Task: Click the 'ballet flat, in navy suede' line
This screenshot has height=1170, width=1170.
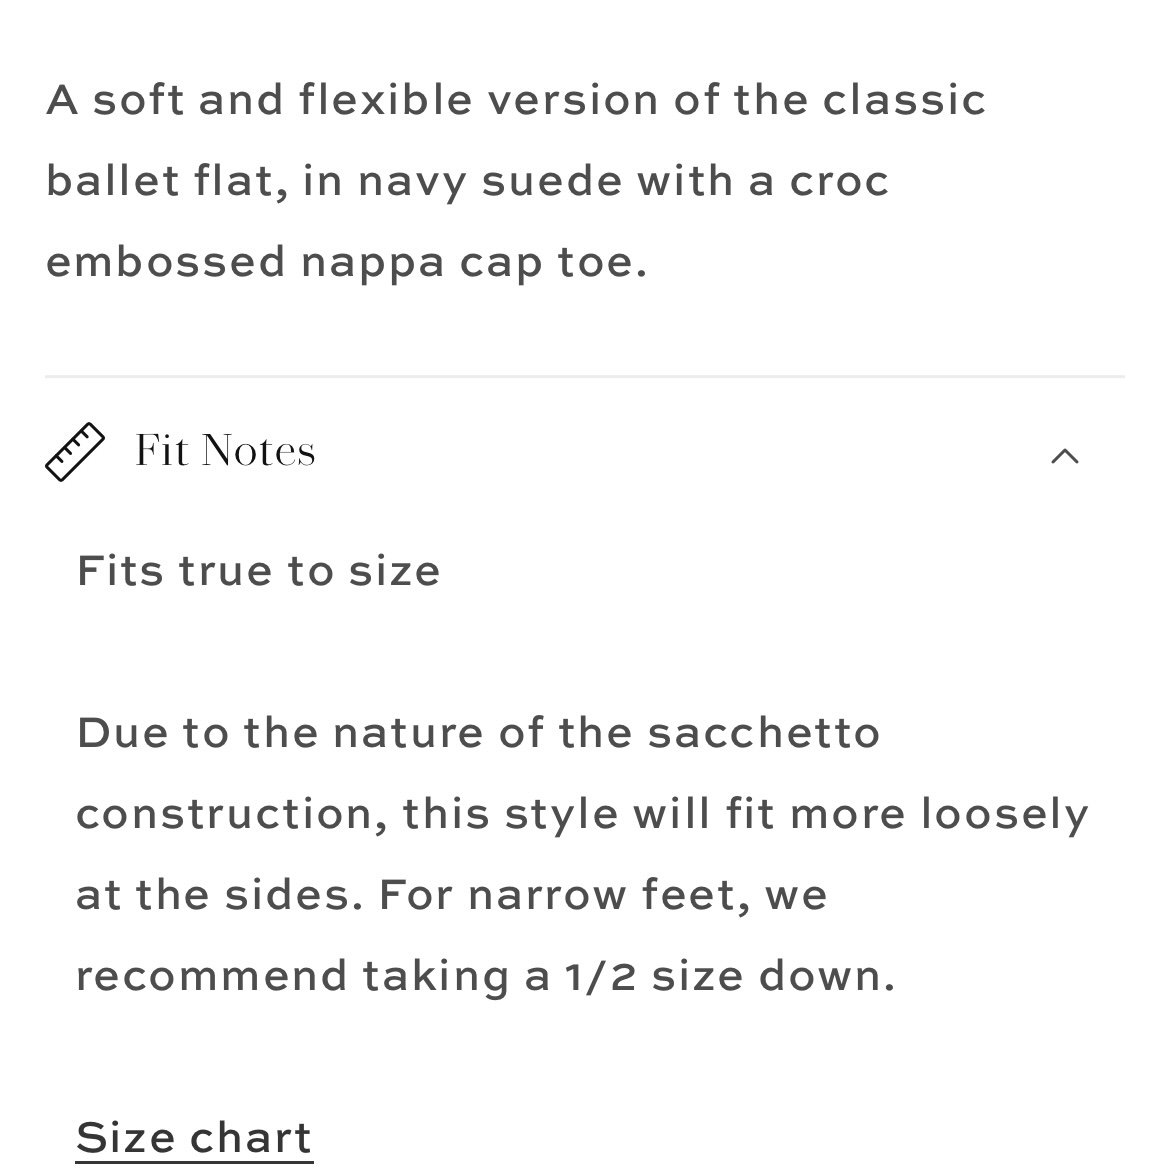Action: (468, 182)
